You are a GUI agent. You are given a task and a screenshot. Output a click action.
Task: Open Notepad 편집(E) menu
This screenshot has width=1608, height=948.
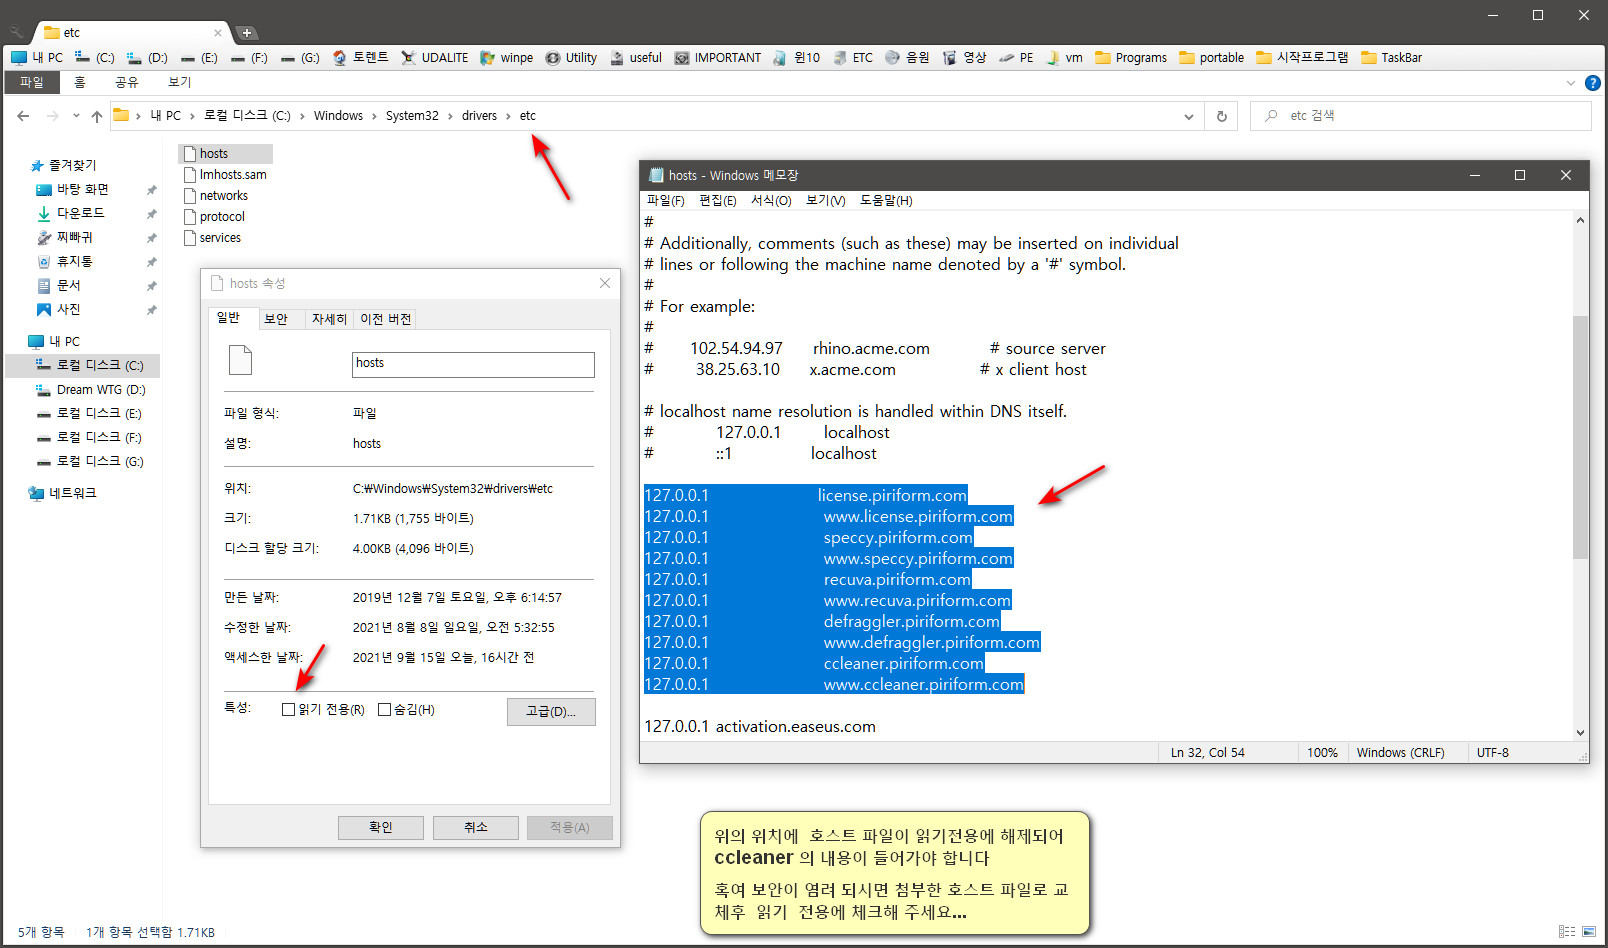pos(717,201)
